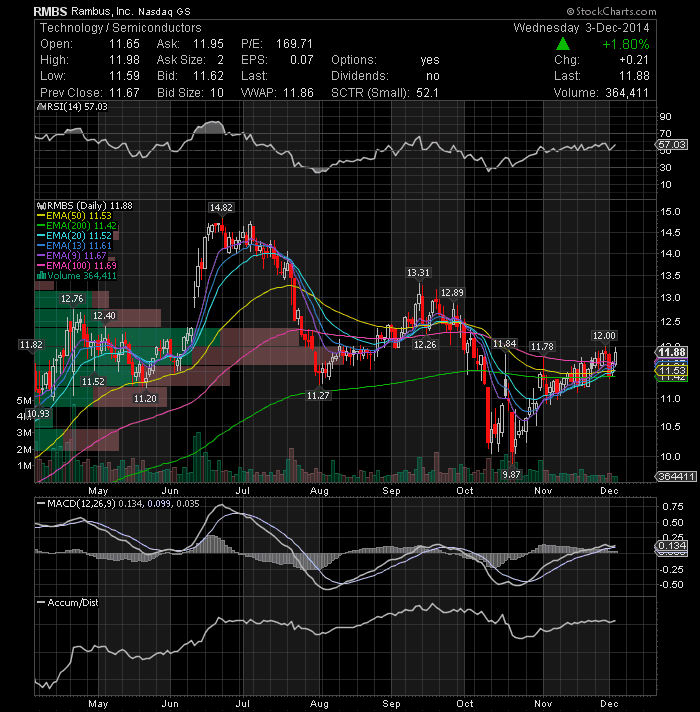
Task: Click the 'EMA(13) 11.61' legend entry
Action: pyautogui.click(x=79, y=246)
